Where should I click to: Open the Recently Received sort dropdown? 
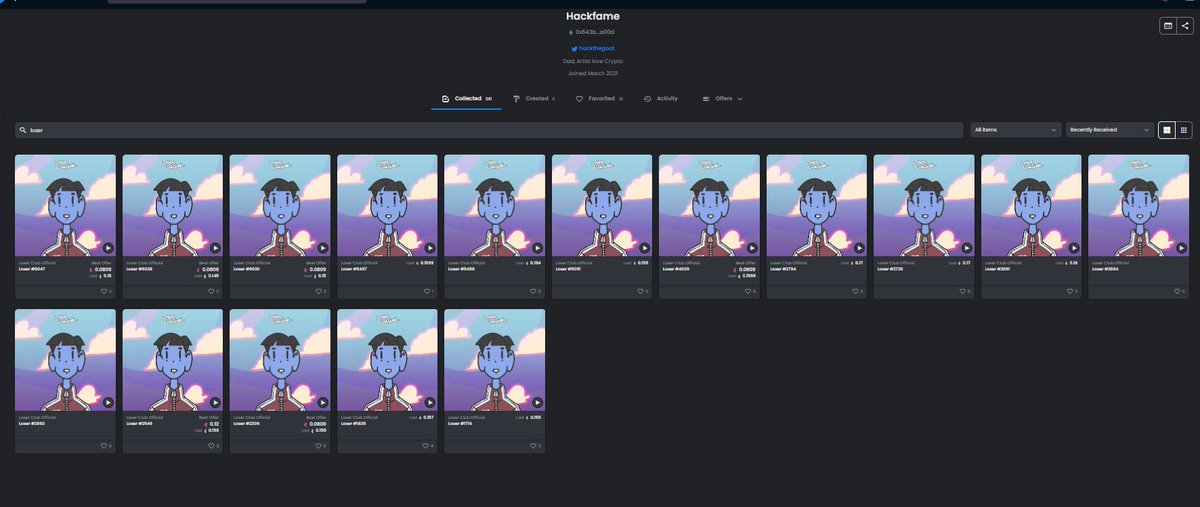(x=1110, y=130)
